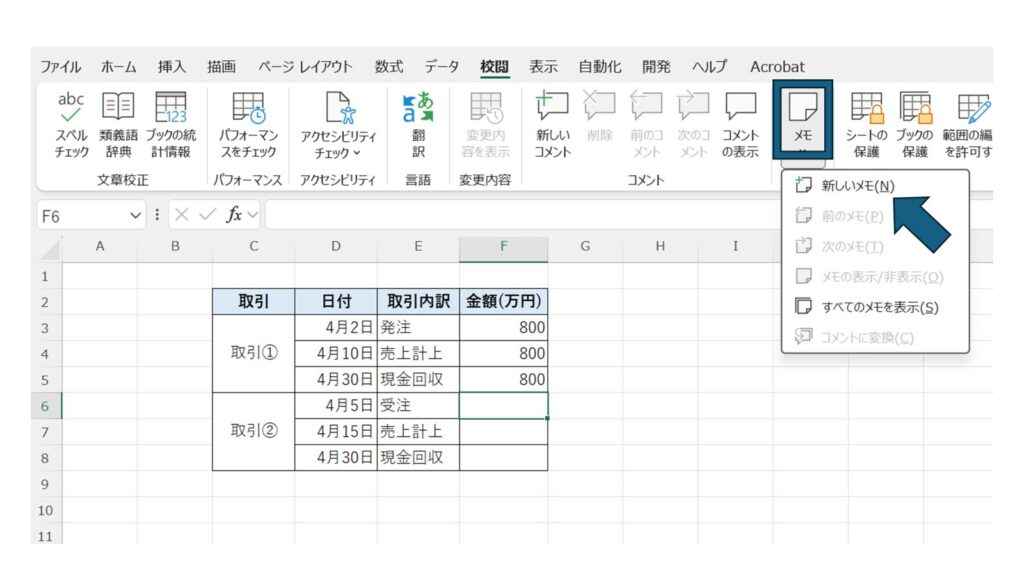Open the 類義語辞典 thesaurus tool
Screen dimensions: 1024x576
(x=118, y=124)
